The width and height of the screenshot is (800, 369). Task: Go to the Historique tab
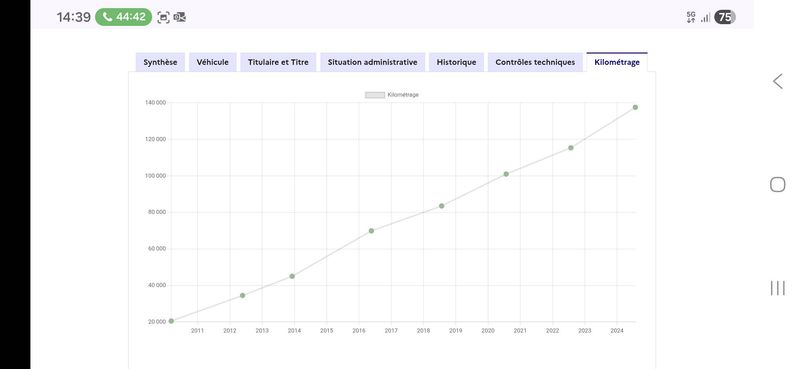pos(456,62)
